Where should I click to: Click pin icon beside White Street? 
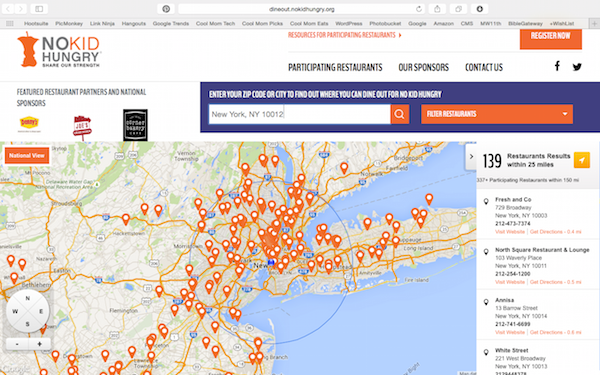486,352
